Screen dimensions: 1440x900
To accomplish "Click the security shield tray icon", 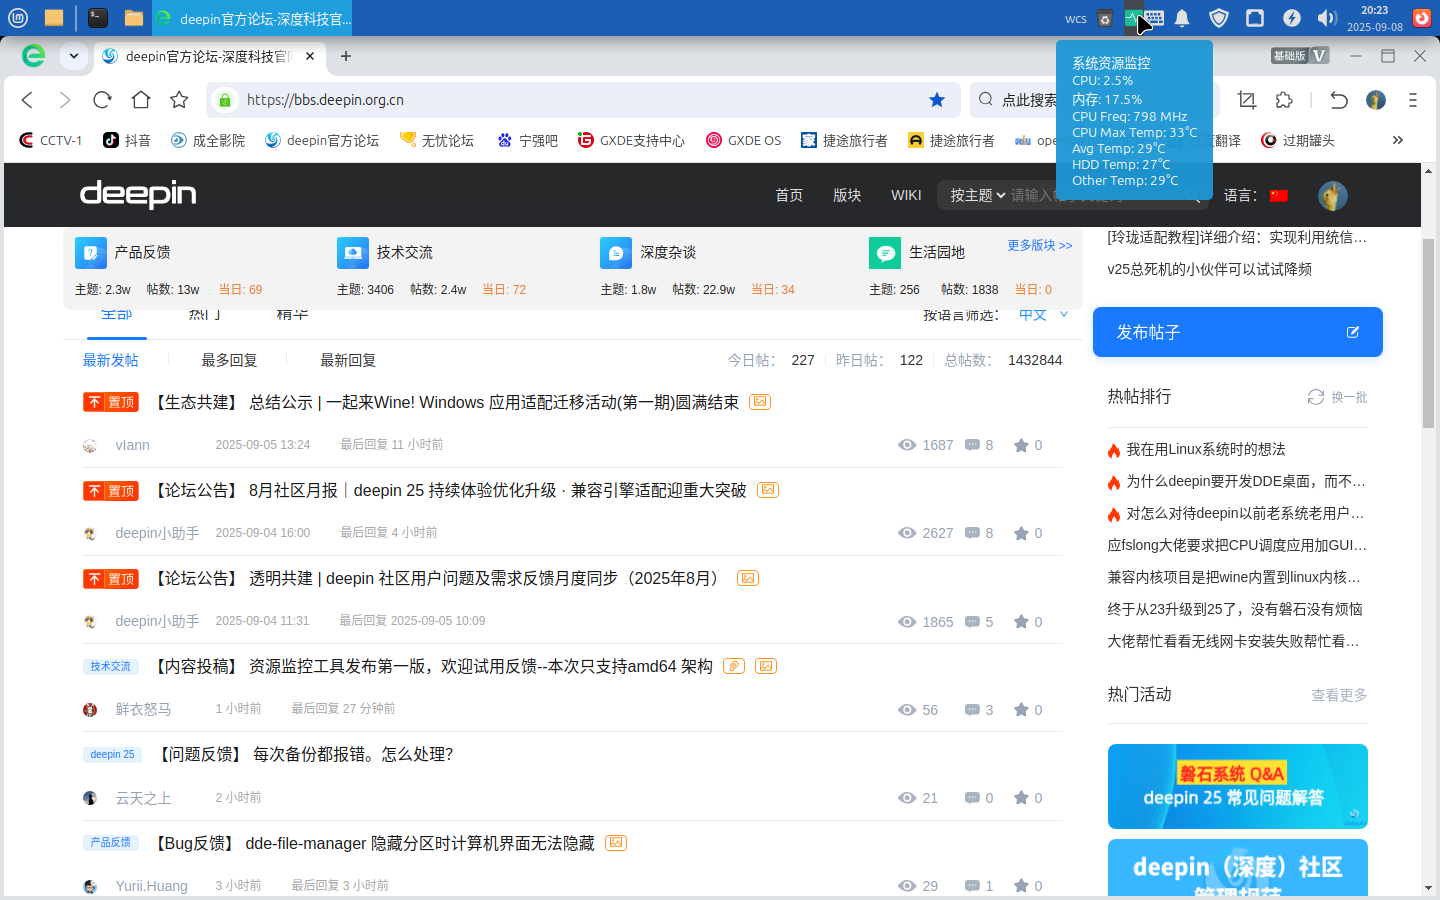I will [1219, 18].
